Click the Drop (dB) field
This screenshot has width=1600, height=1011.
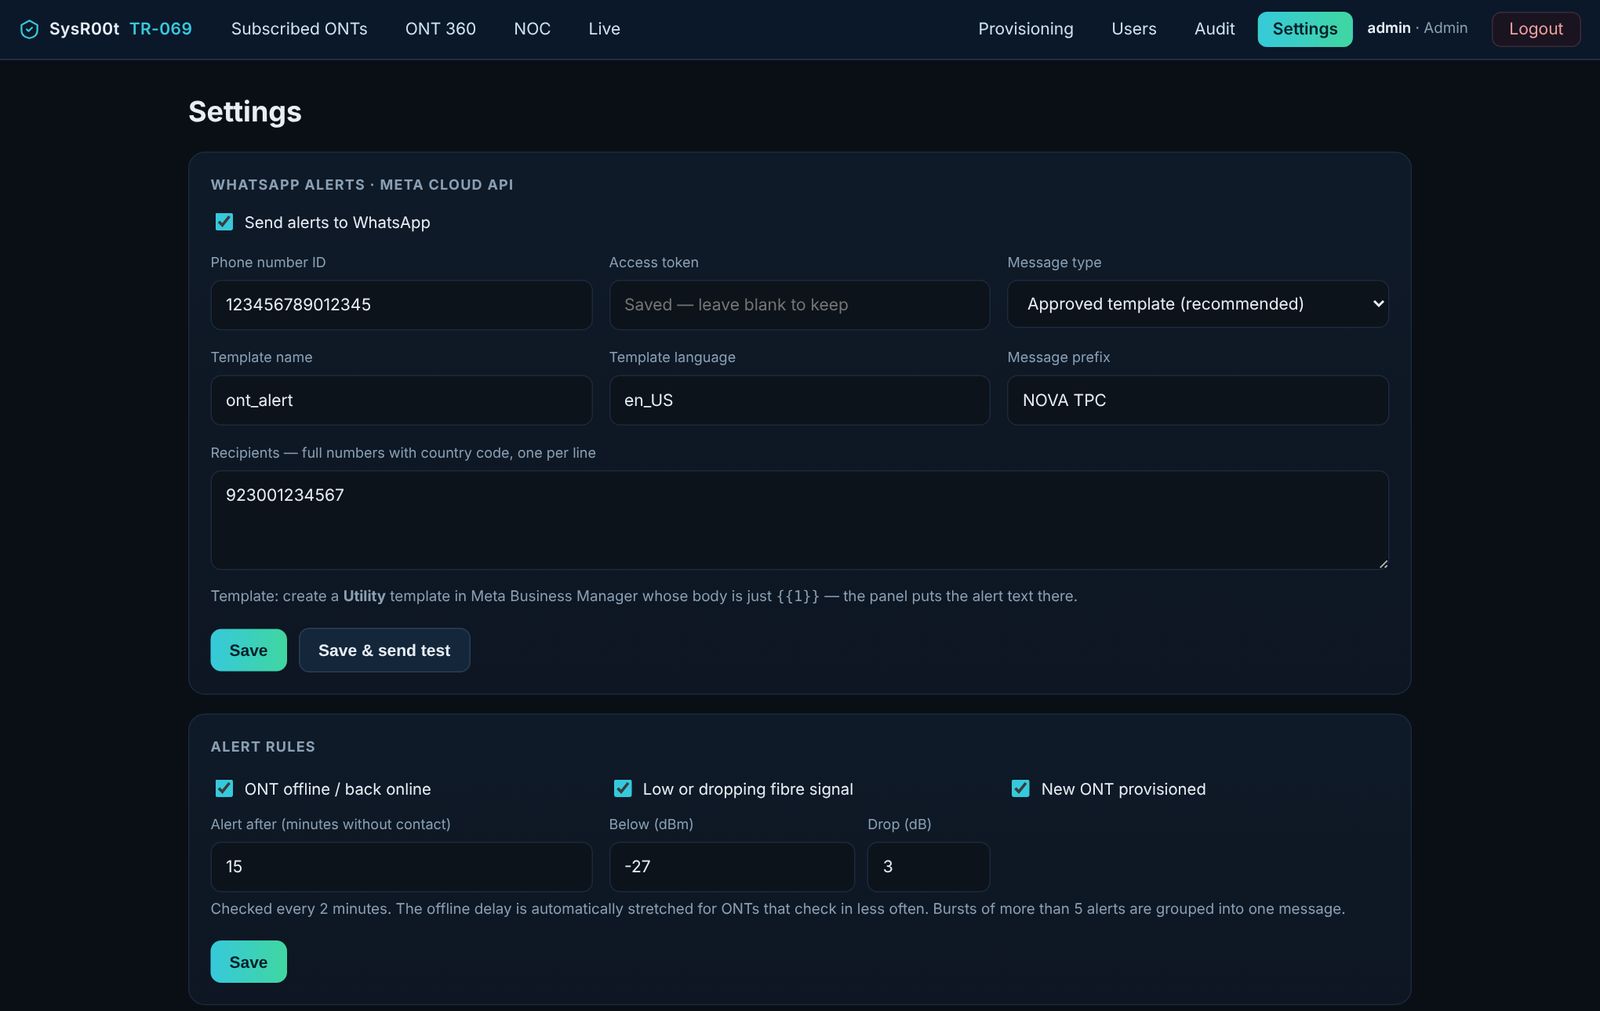point(928,867)
